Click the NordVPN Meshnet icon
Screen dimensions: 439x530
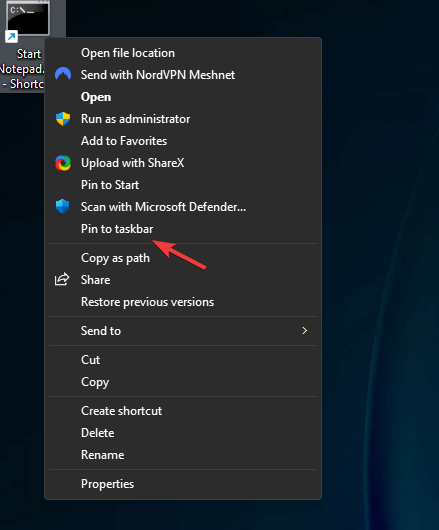point(63,74)
